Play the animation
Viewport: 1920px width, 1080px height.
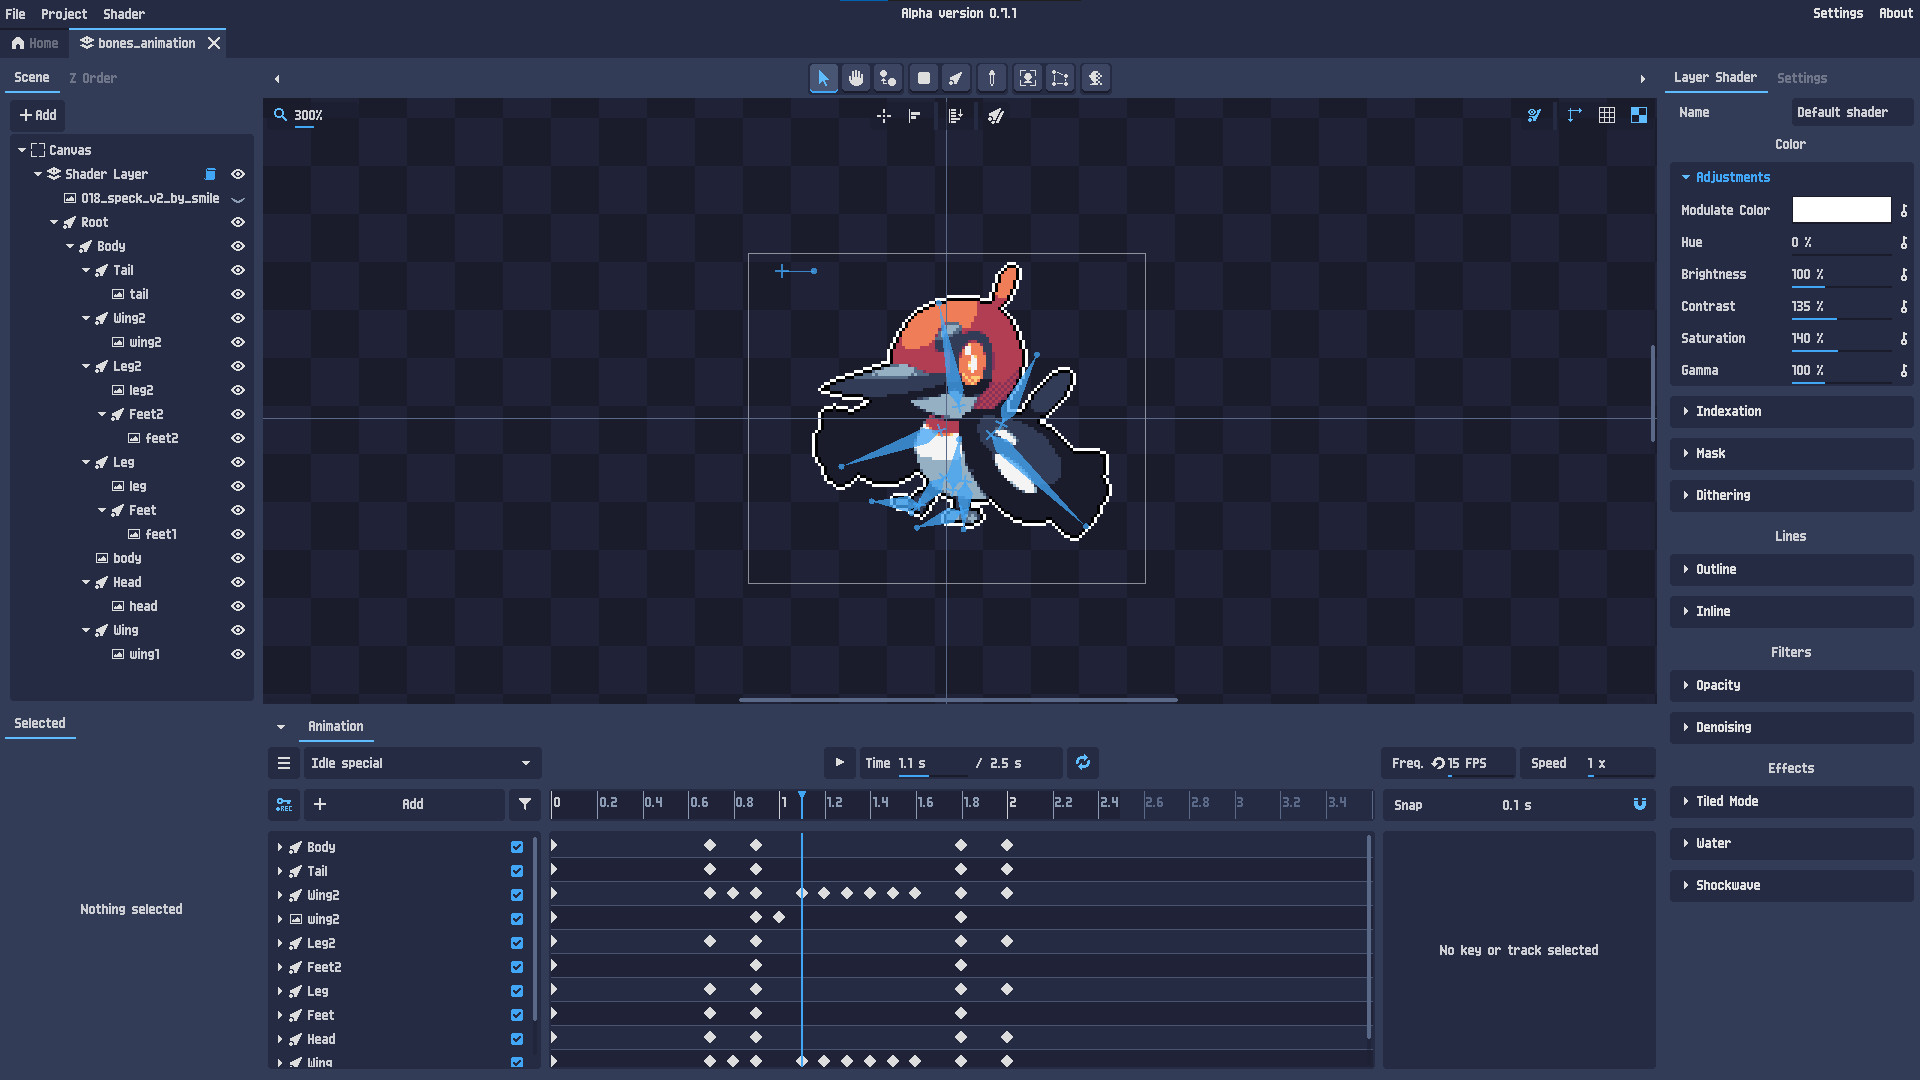click(839, 762)
